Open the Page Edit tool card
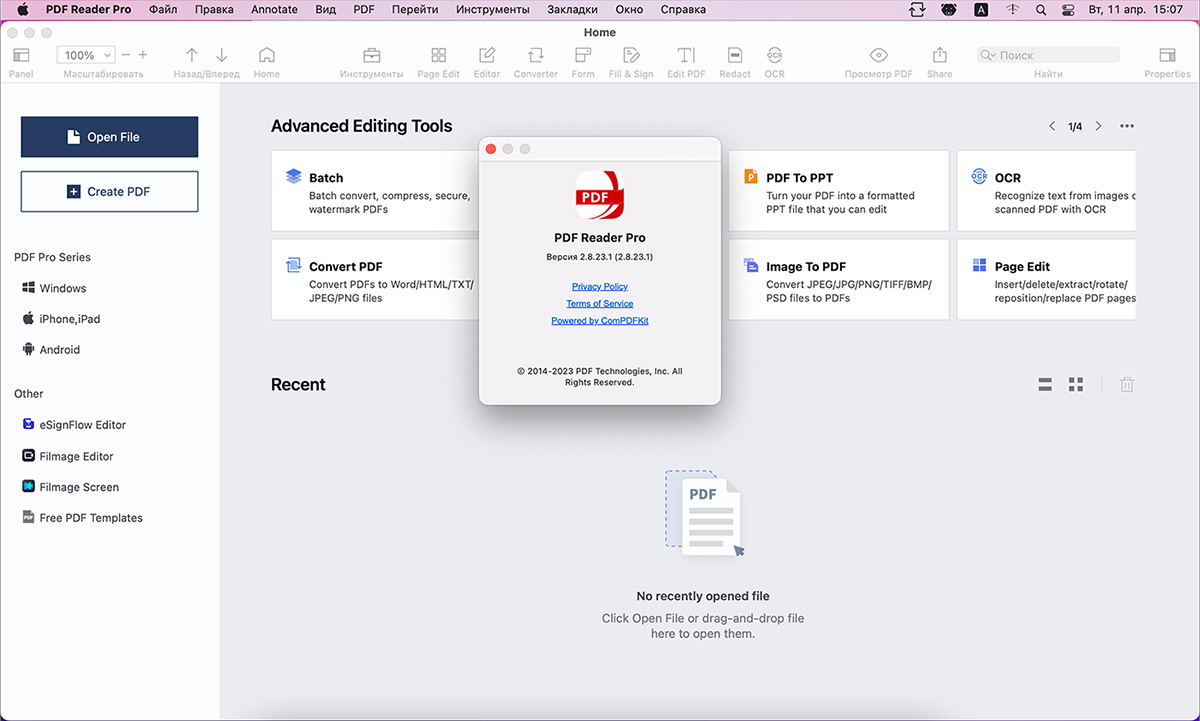 click(x=1046, y=279)
